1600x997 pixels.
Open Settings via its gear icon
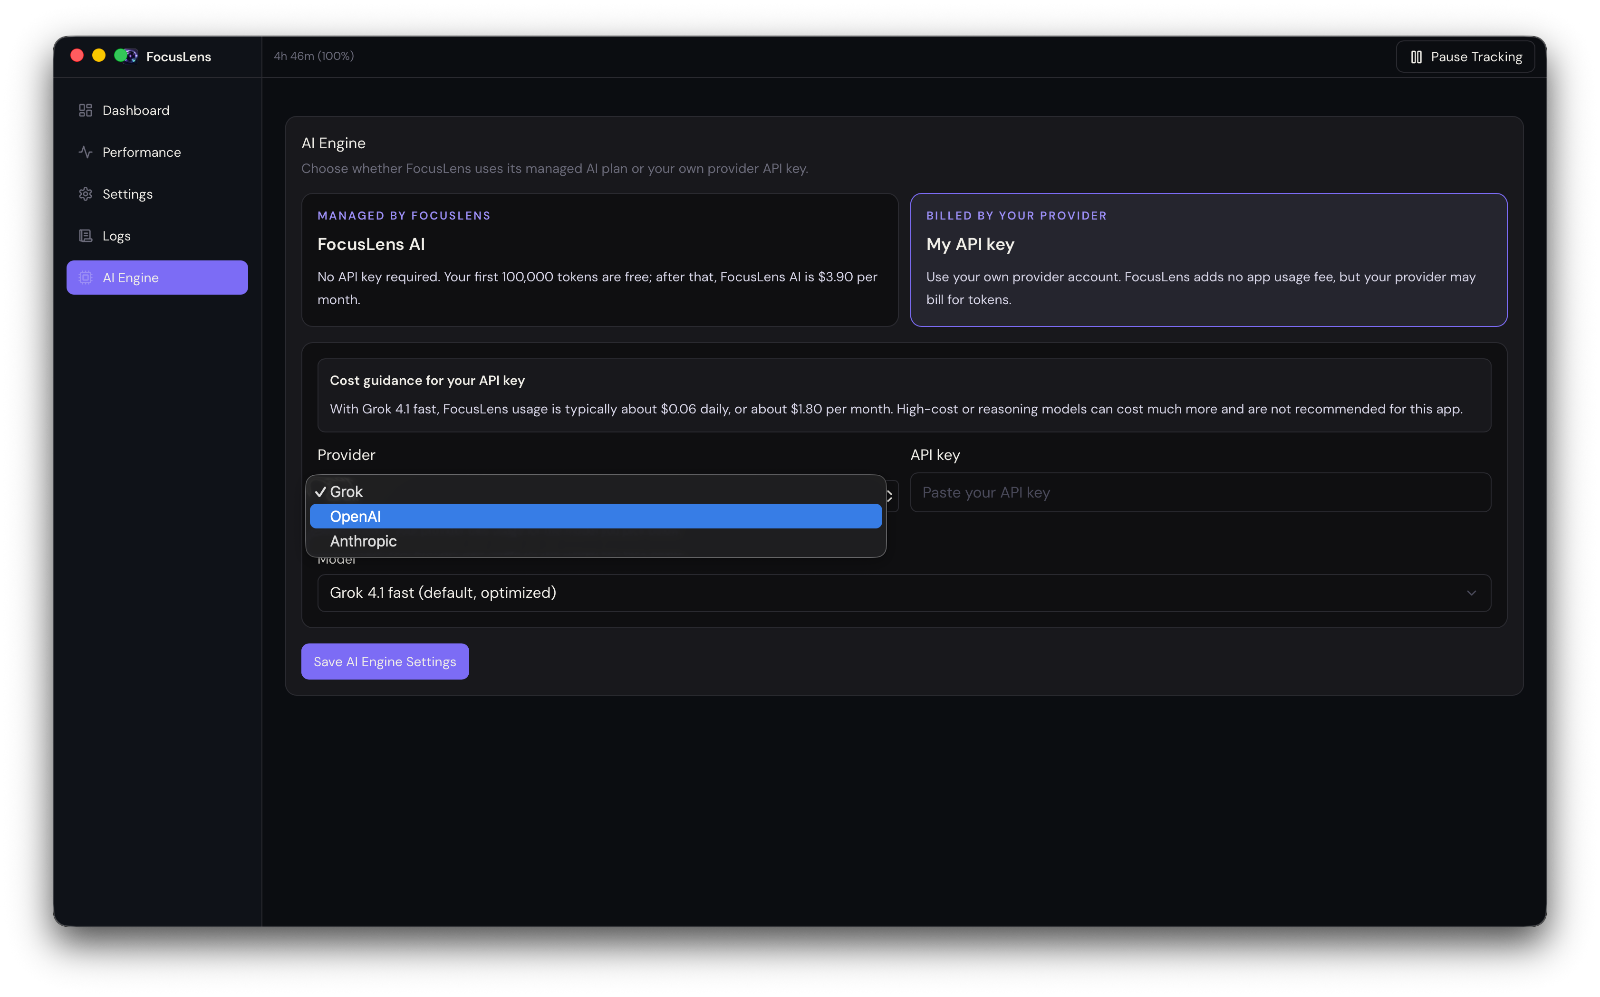[85, 194]
